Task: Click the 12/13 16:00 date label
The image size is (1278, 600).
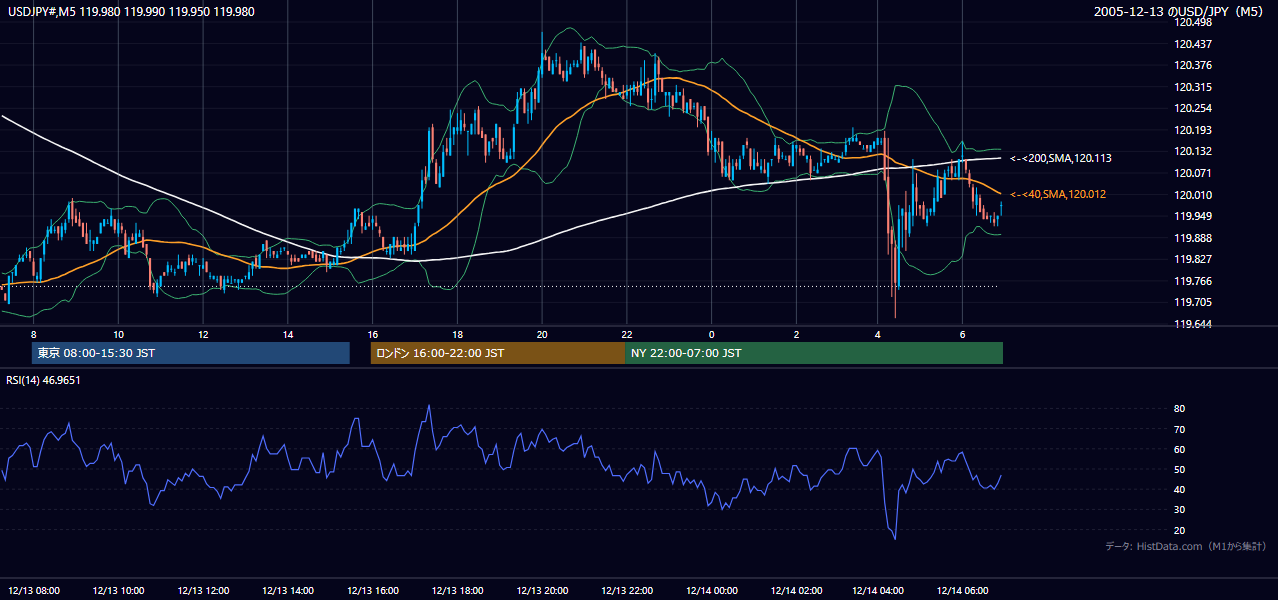Action: (373, 590)
